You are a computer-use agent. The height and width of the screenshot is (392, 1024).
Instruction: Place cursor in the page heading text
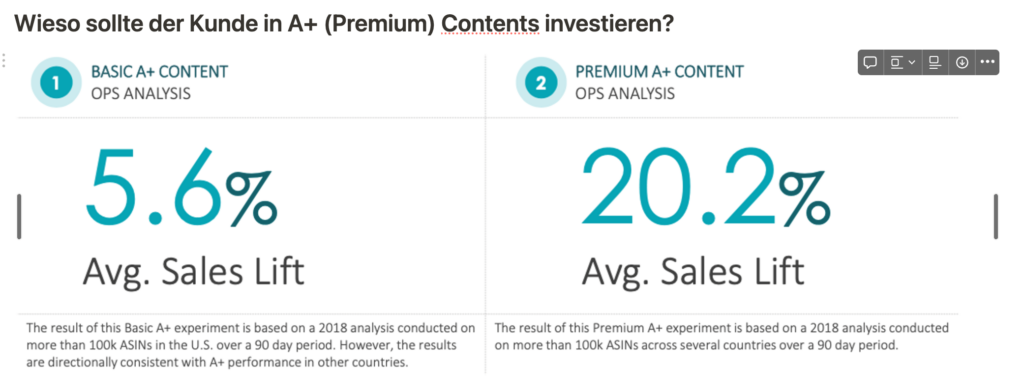[344, 24]
